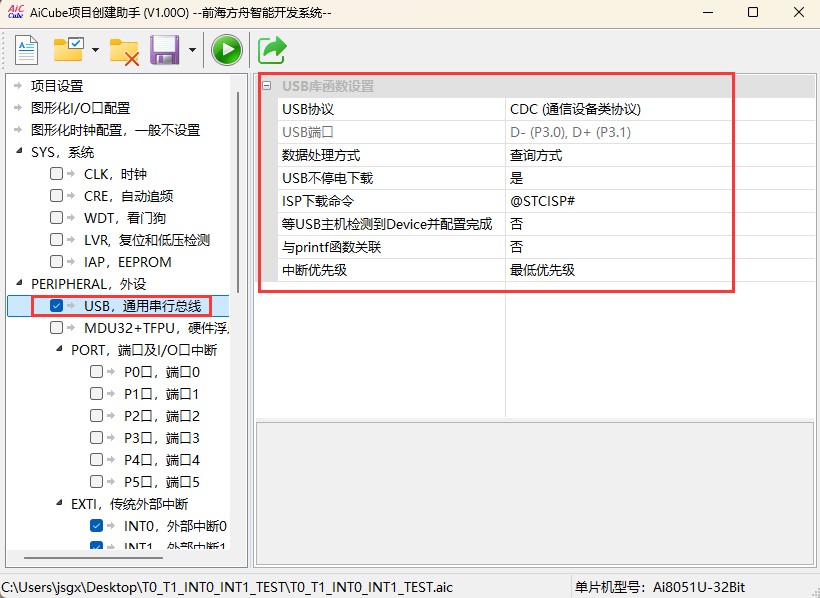The image size is (820, 598).
Task: Click the arrow icon beside IAP, EEPROM
Action: [71, 261]
